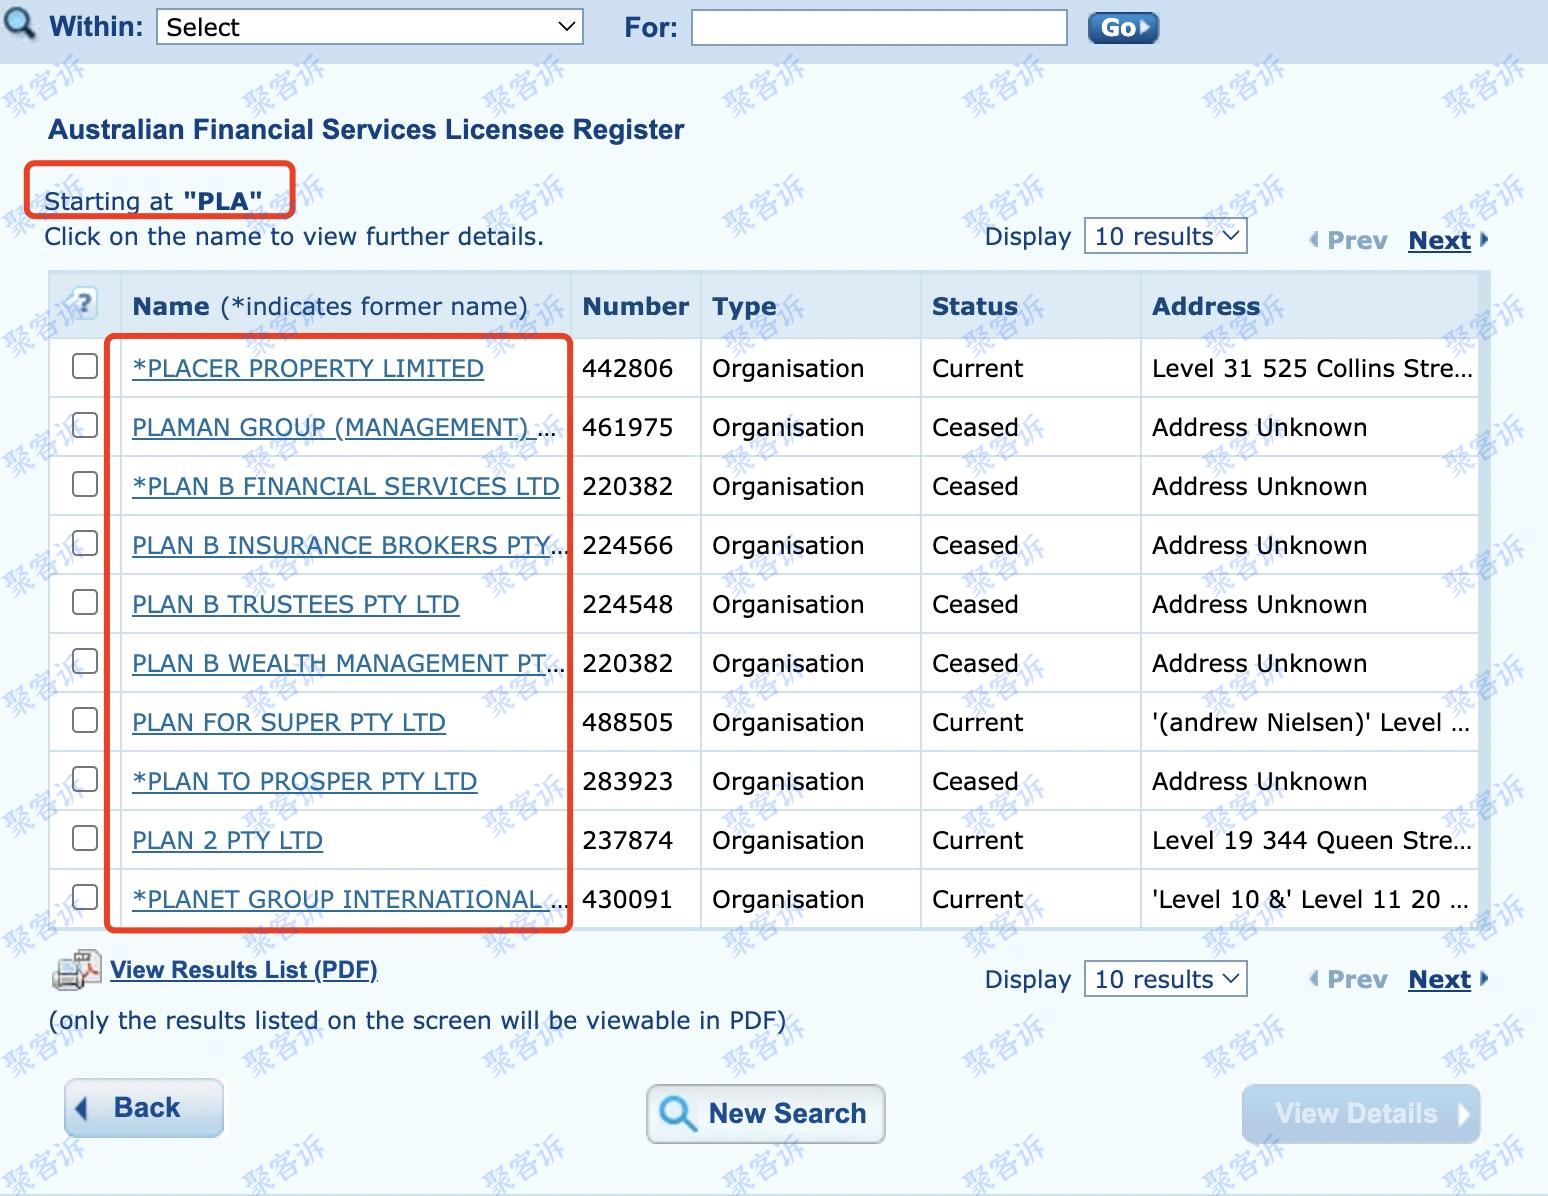Click the top Prev pagination link
This screenshot has width=1548, height=1196.
1357,240
